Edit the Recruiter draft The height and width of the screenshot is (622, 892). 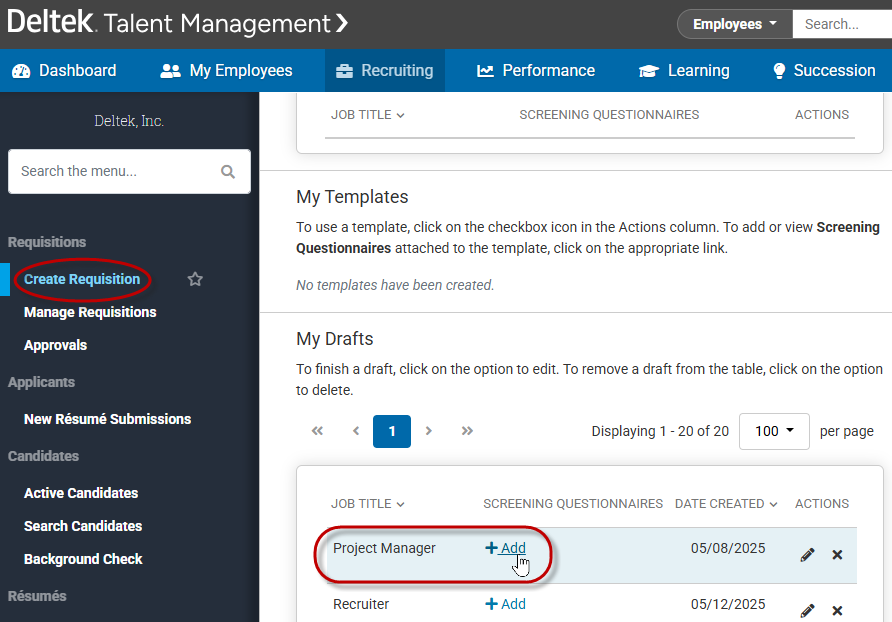[807, 611]
